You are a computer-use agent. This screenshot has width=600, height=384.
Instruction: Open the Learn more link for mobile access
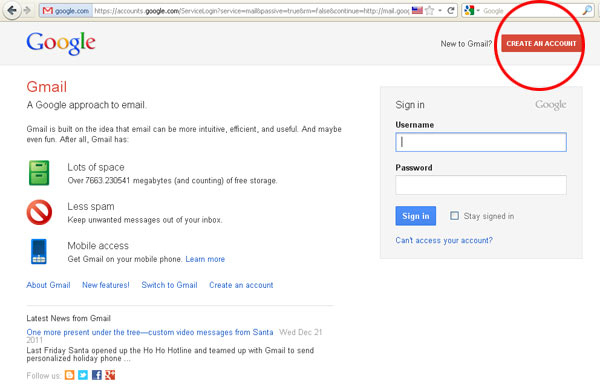pyautogui.click(x=205, y=259)
